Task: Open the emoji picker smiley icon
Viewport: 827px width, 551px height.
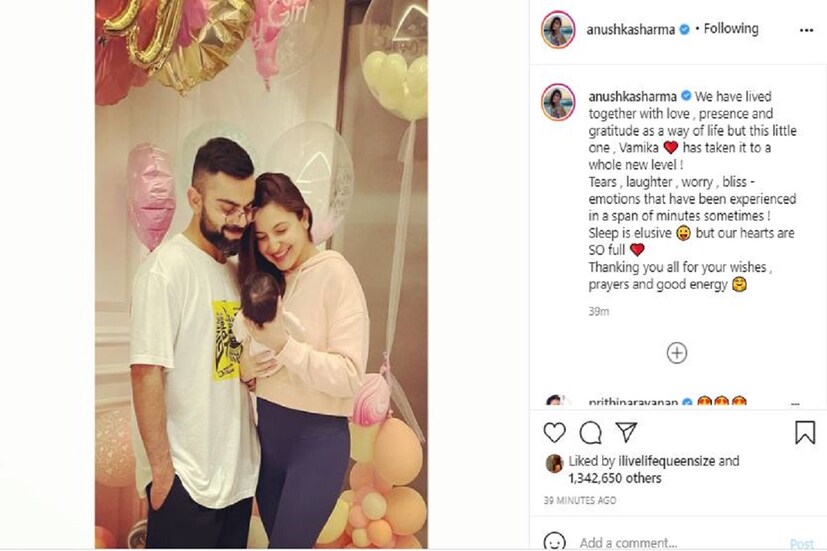Action: [554, 542]
